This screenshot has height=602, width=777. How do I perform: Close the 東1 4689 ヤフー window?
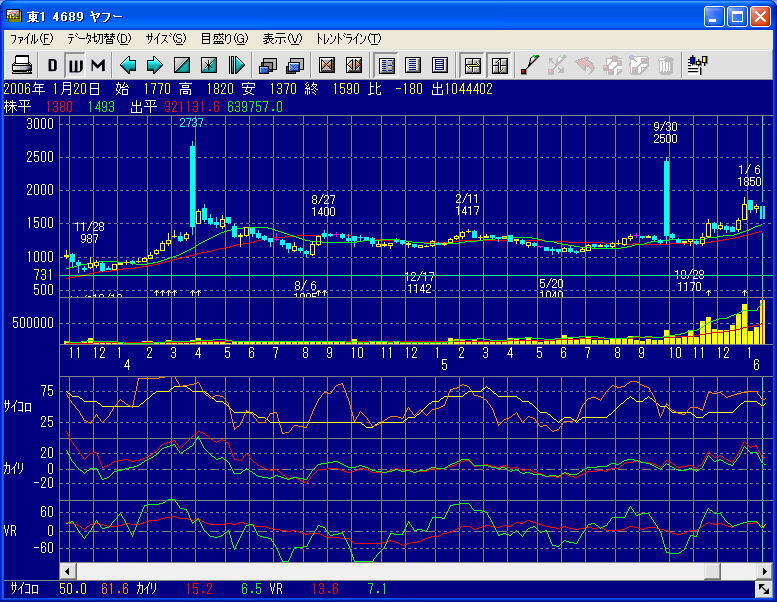click(760, 16)
